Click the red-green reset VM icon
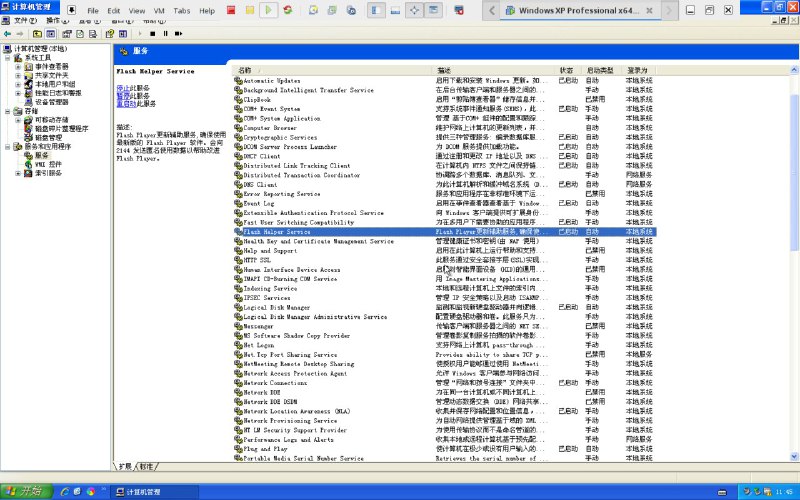The height and width of the screenshot is (500, 800). pyautogui.click(x=288, y=10)
